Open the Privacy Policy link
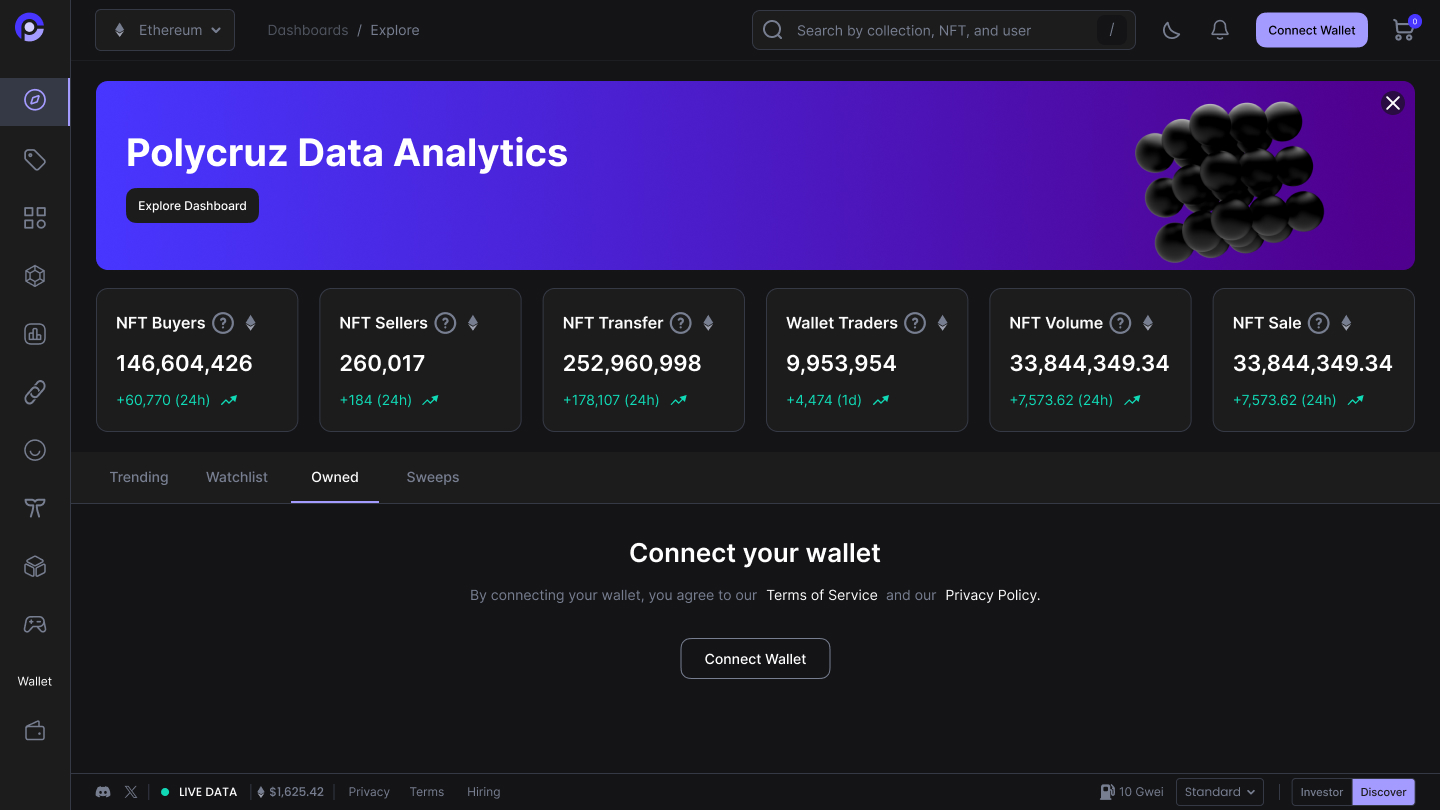Image resolution: width=1440 pixels, height=810 pixels. (993, 595)
